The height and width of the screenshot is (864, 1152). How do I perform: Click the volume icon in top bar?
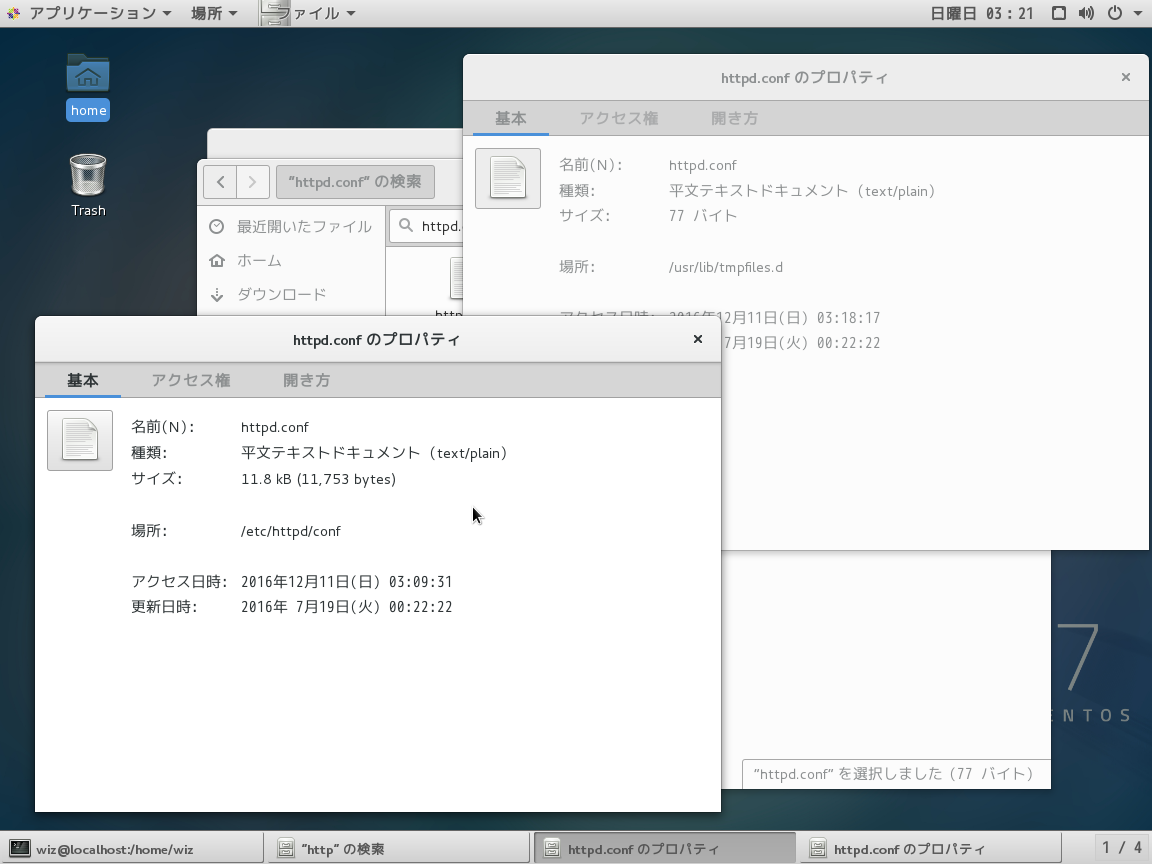click(1086, 13)
